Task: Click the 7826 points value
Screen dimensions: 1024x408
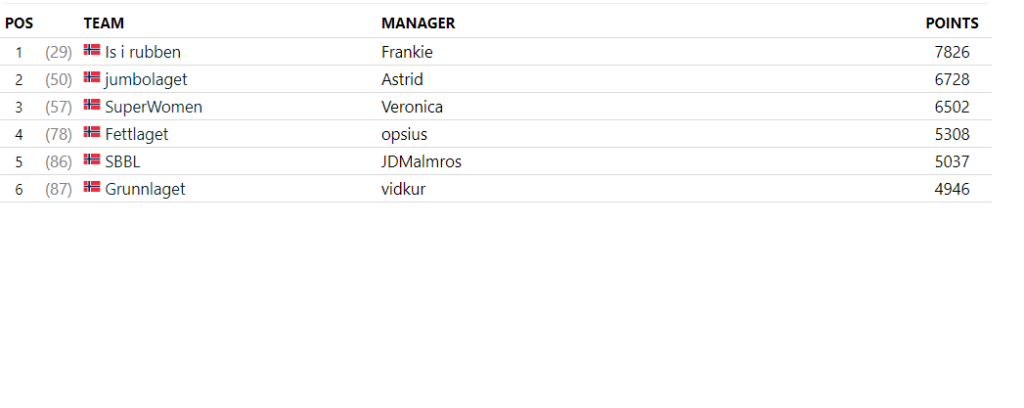Action: 952,52
